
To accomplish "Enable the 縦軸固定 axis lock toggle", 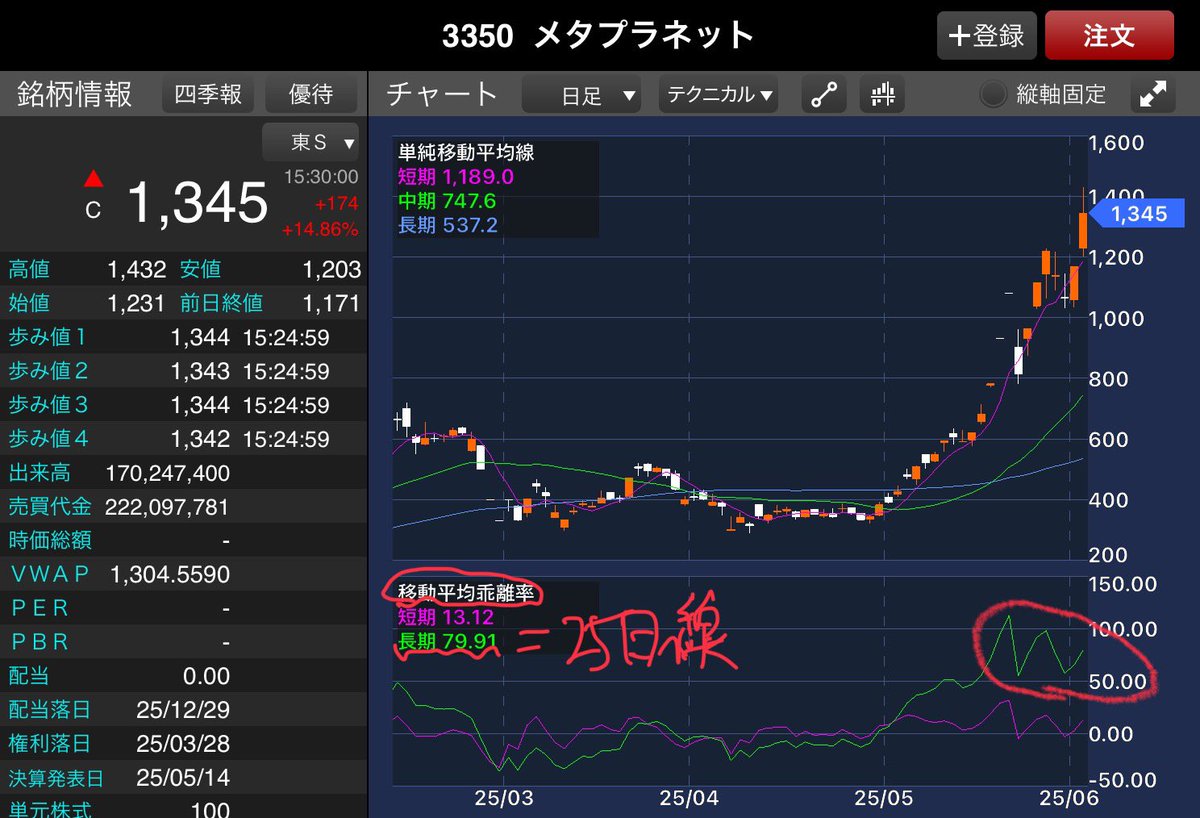I will tap(994, 94).
